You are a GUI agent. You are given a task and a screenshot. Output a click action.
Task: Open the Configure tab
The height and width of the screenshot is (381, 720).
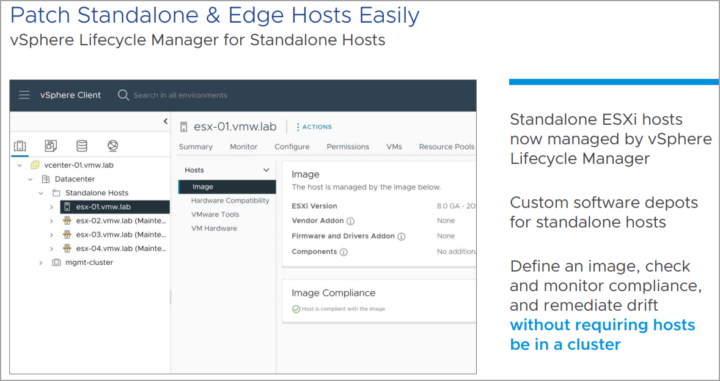(292, 147)
